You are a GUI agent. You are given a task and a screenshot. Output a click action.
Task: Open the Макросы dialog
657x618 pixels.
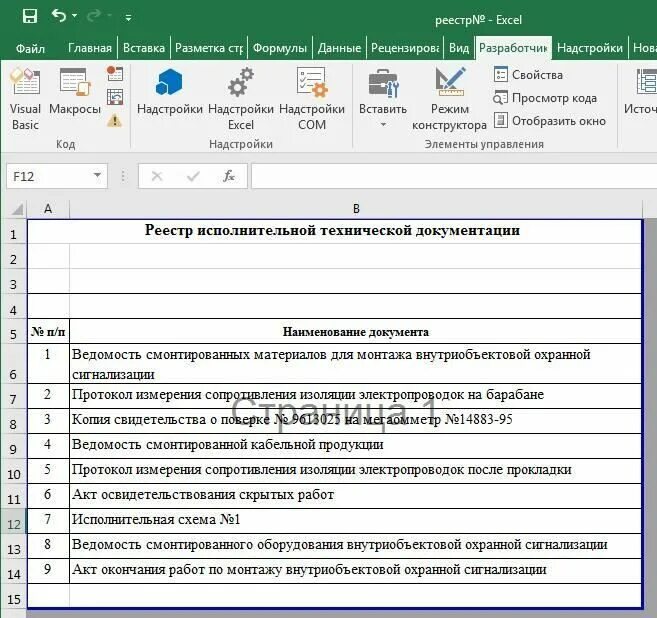click(x=75, y=92)
